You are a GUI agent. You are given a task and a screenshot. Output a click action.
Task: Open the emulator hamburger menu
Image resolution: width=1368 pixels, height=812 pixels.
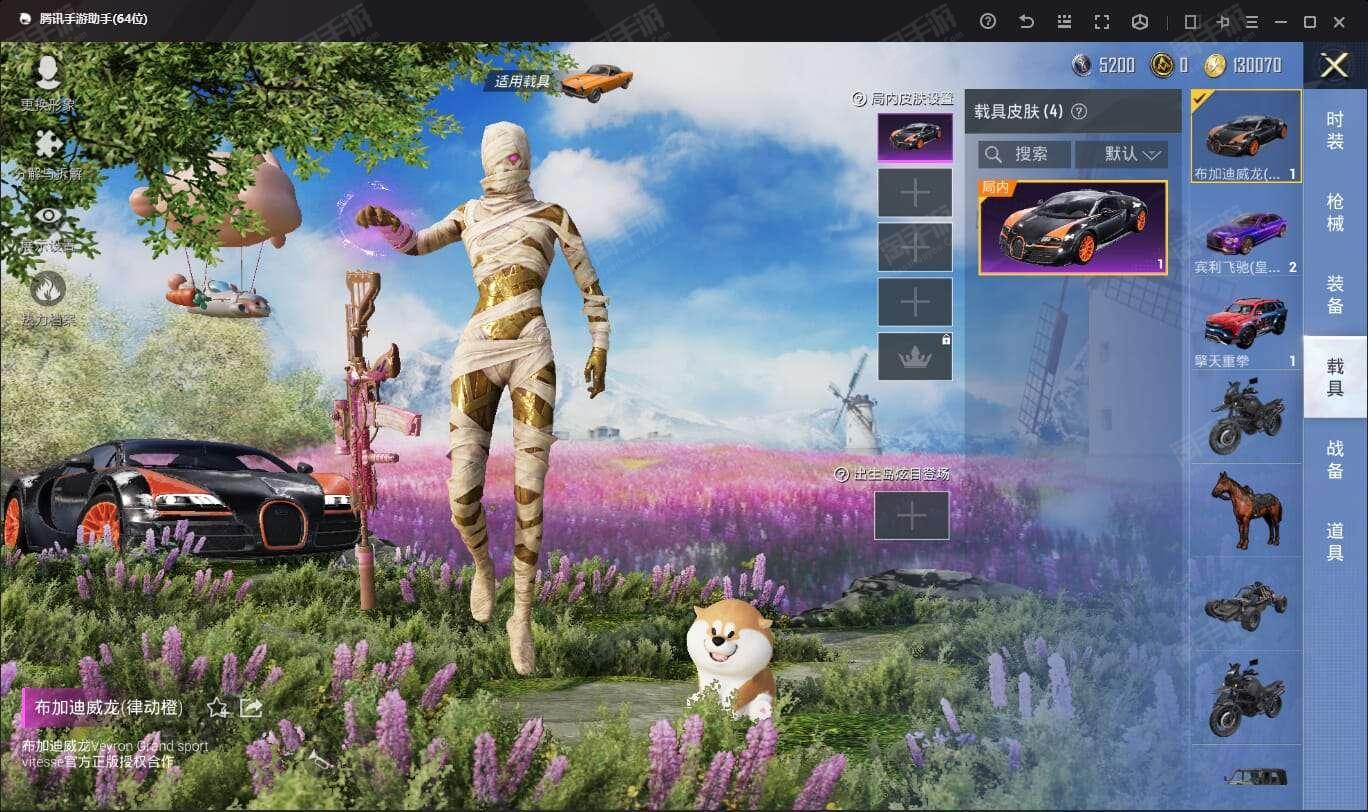[1251, 21]
